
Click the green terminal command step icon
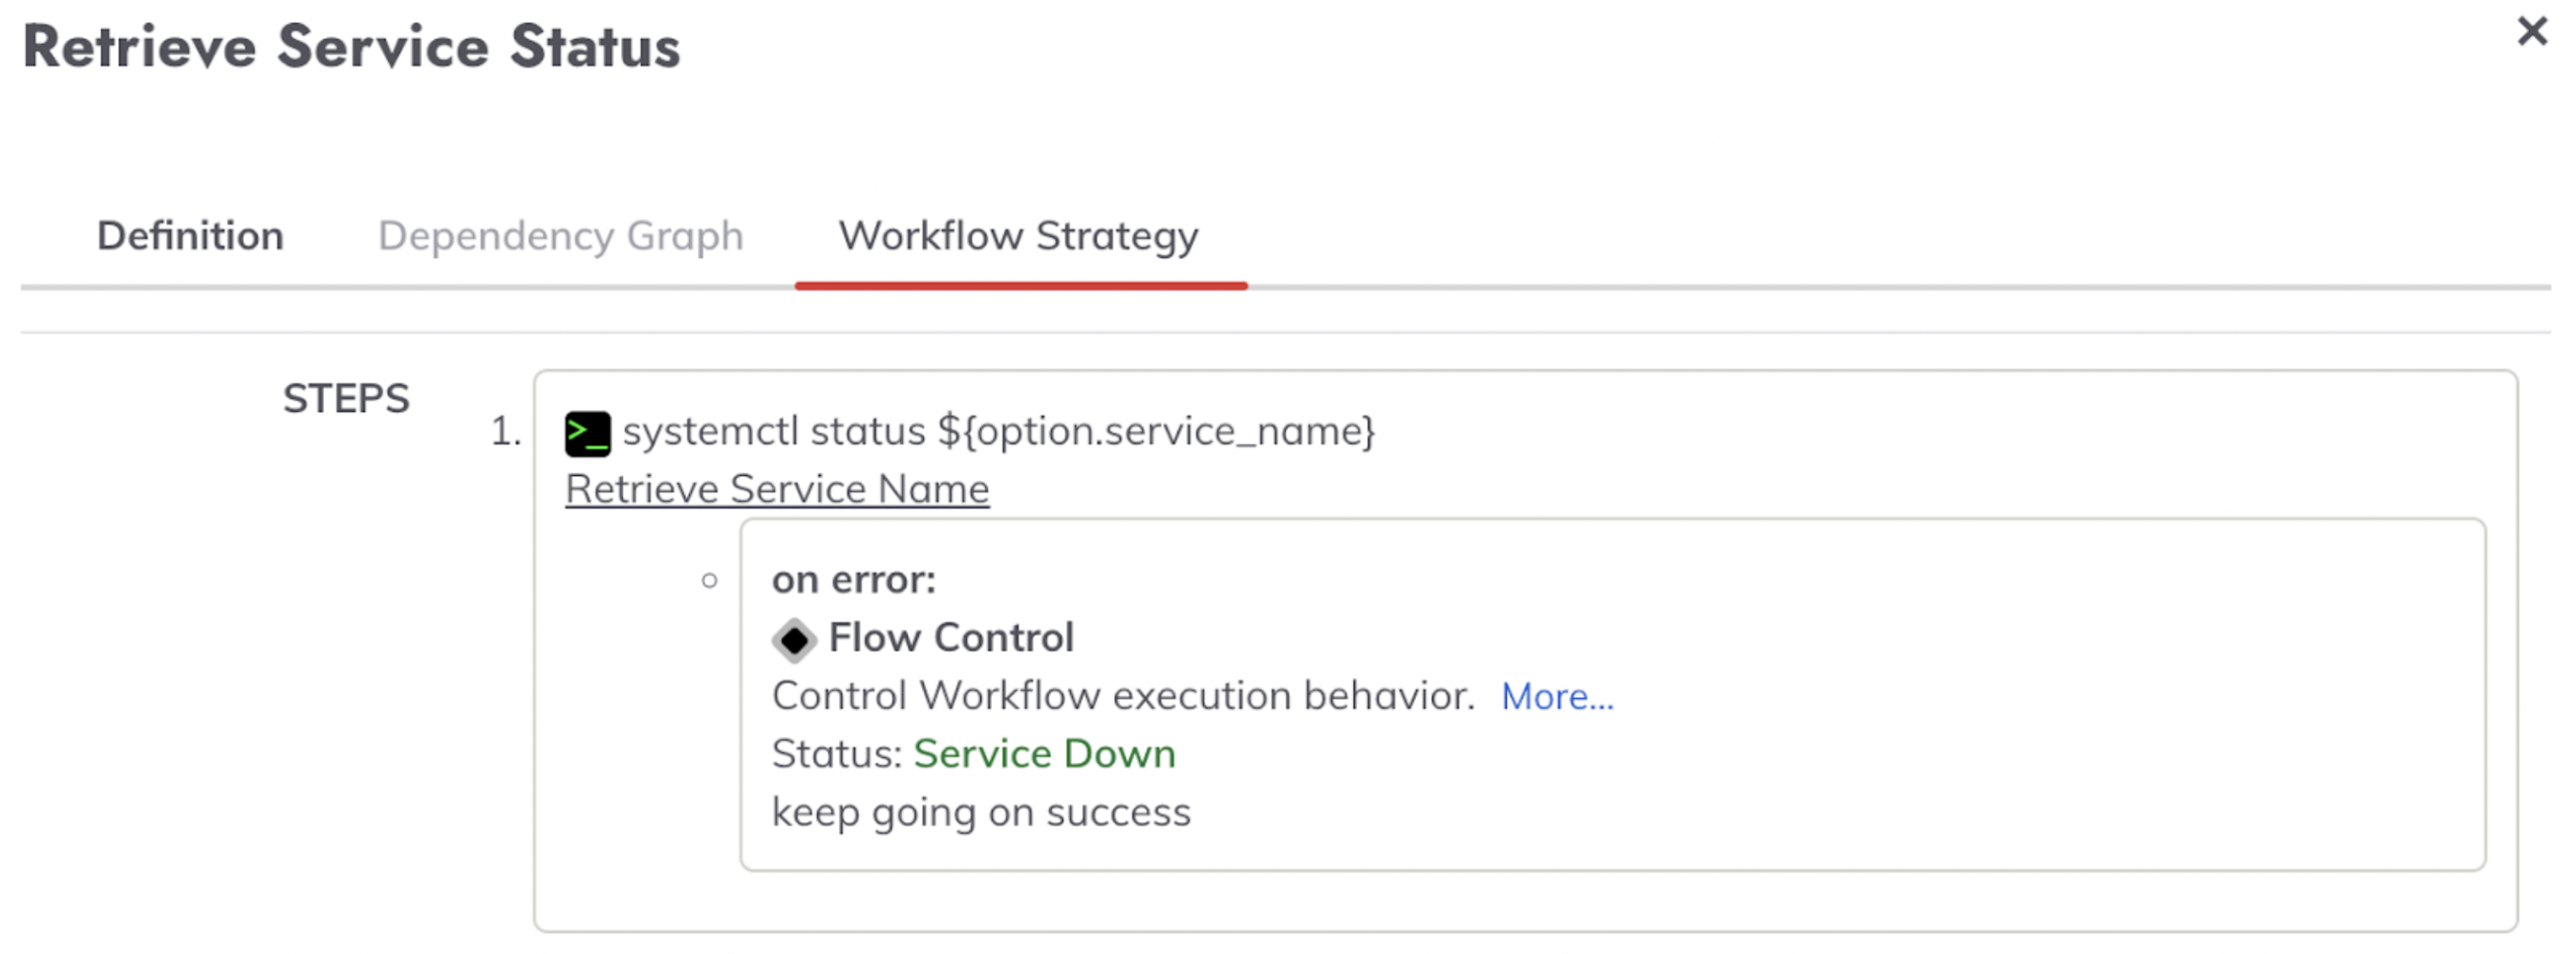587,434
